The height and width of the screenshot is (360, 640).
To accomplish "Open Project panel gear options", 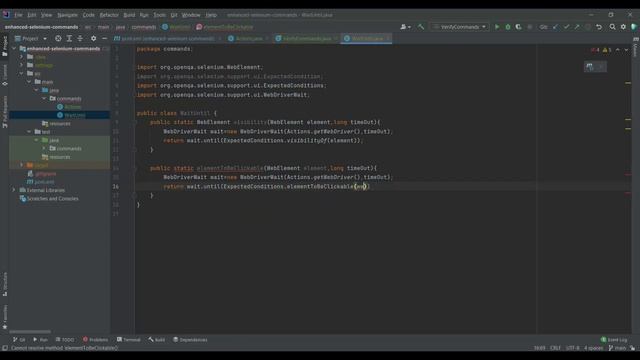I will pyautogui.click(x=93, y=38).
